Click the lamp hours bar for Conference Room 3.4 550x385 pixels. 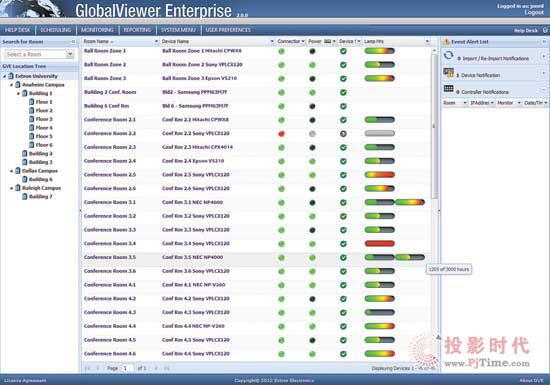click(x=380, y=243)
